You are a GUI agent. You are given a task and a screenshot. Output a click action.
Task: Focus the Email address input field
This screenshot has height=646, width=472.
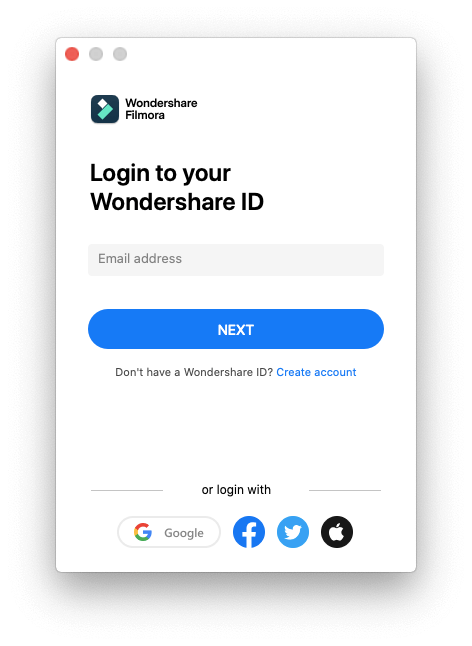[x=236, y=260]
